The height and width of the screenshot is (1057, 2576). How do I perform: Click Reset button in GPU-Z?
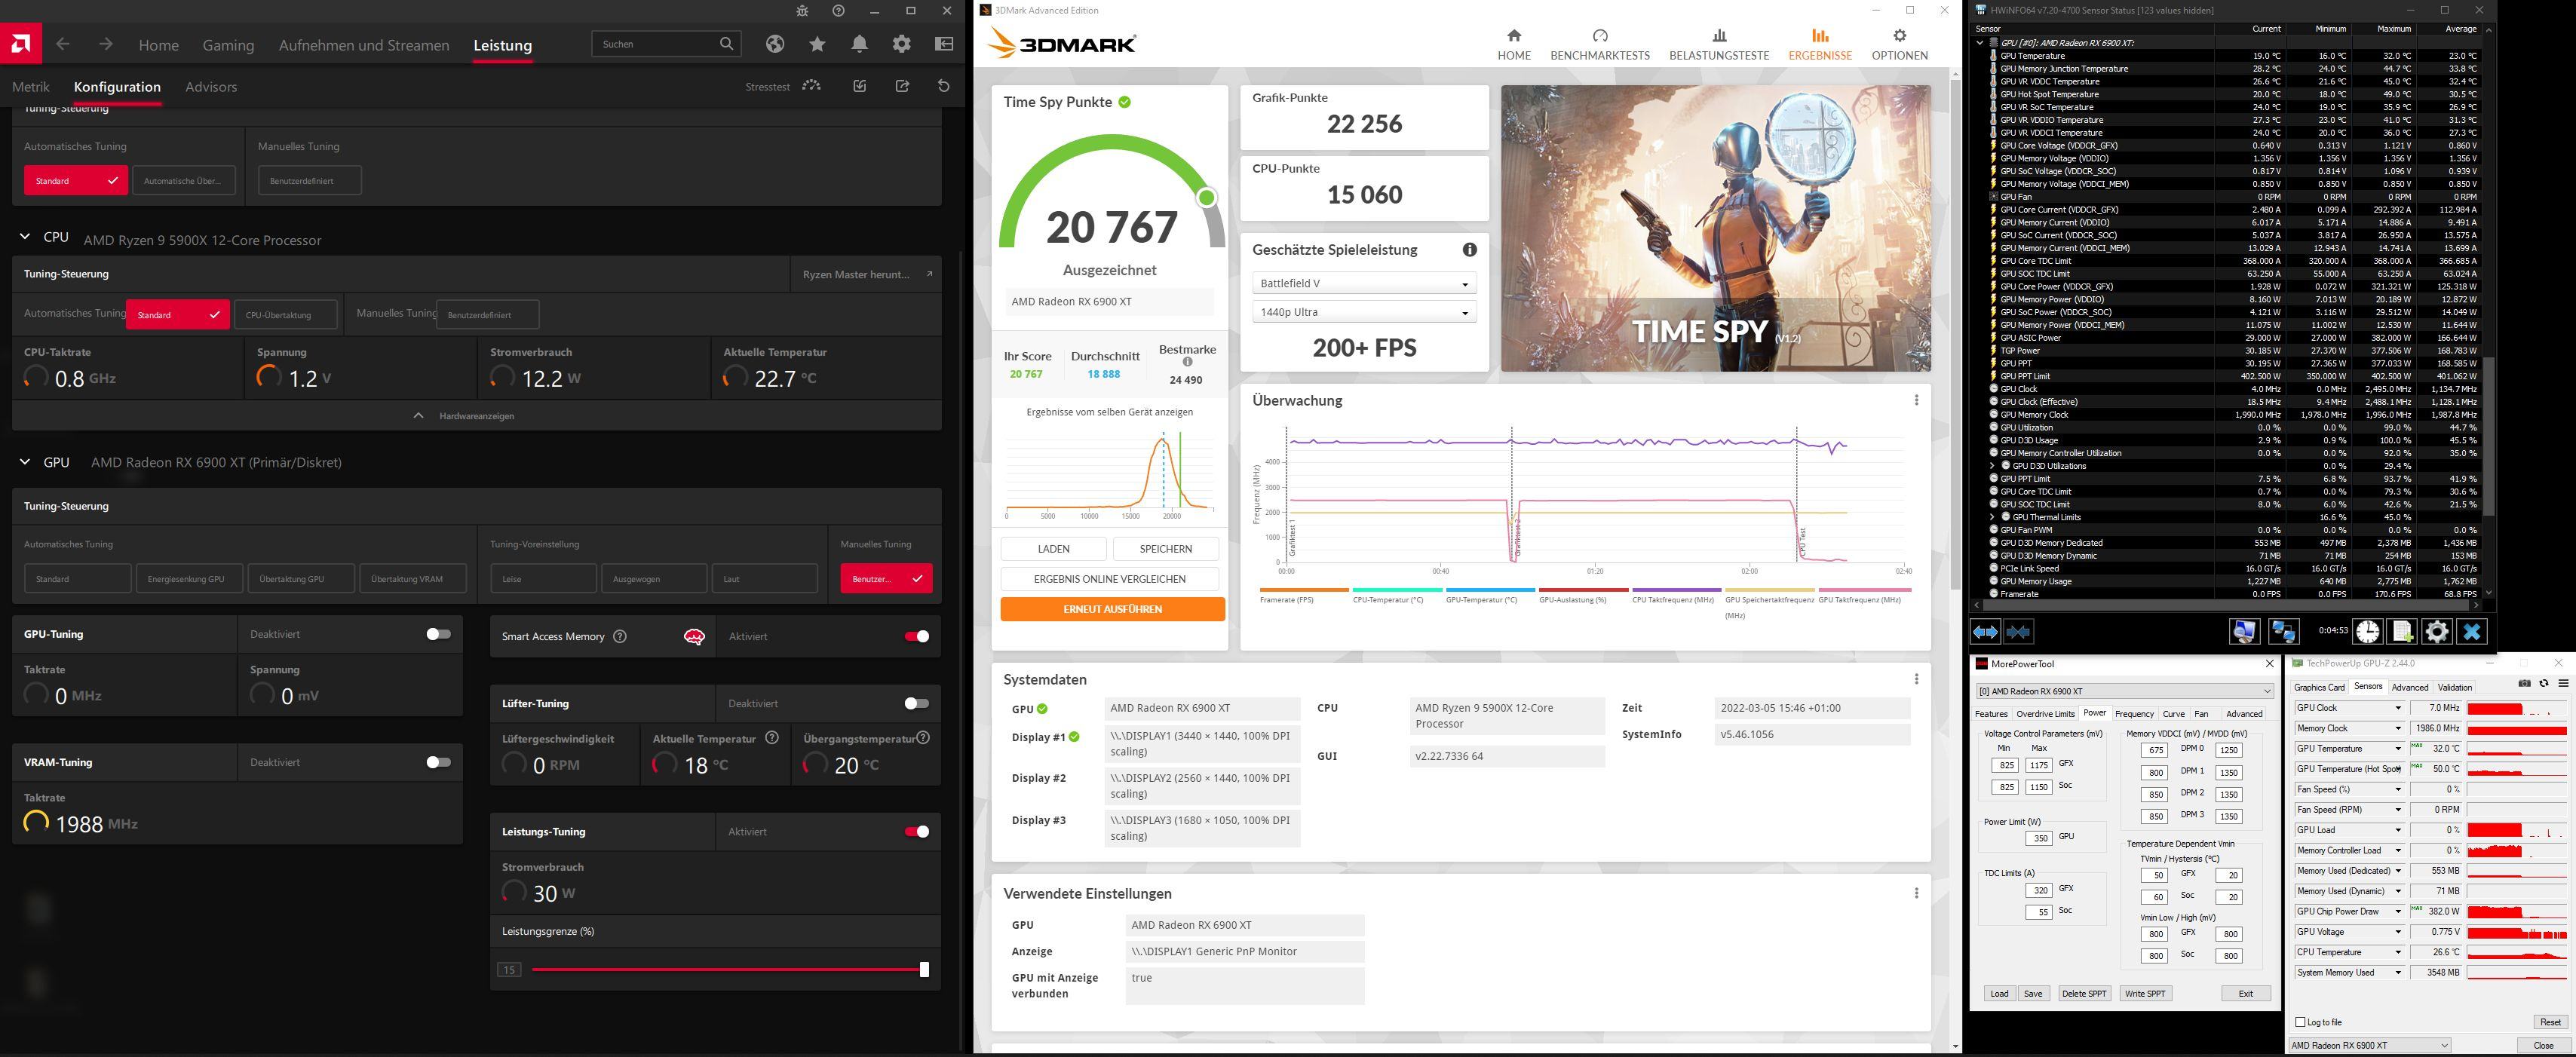pyautogui.click(x=2550, y=1022)
